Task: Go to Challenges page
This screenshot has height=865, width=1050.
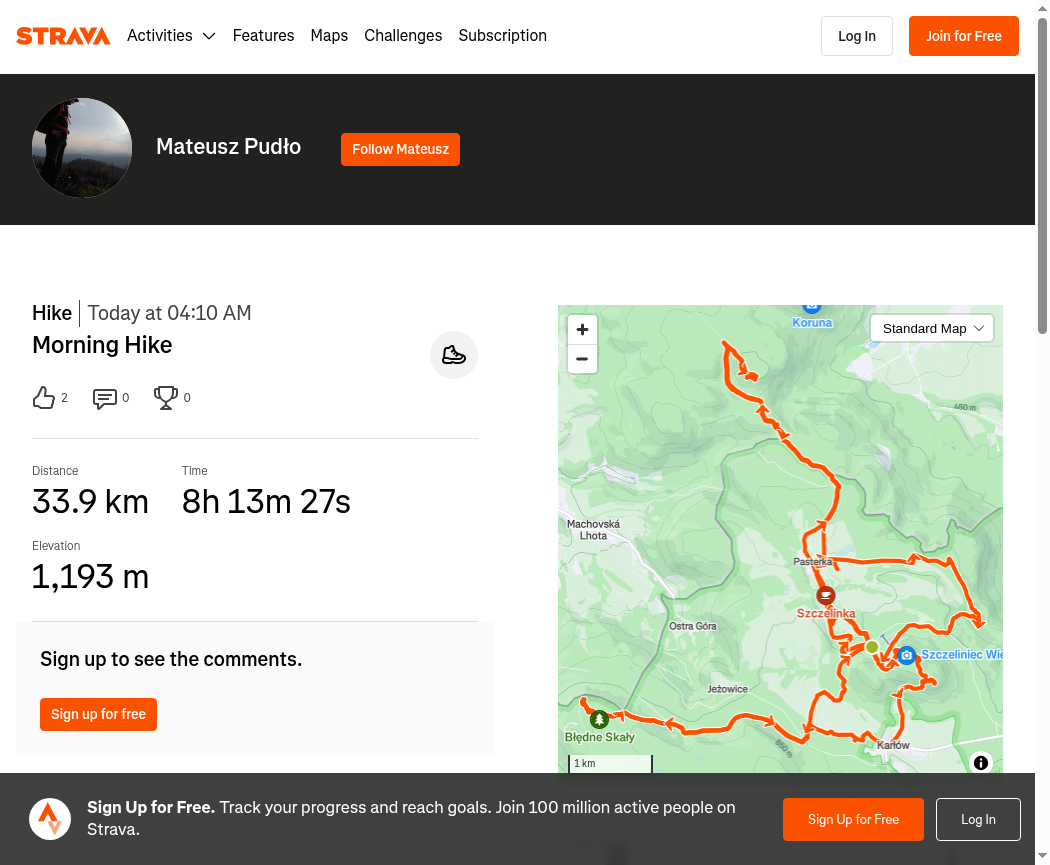Action: click(403, 35)
